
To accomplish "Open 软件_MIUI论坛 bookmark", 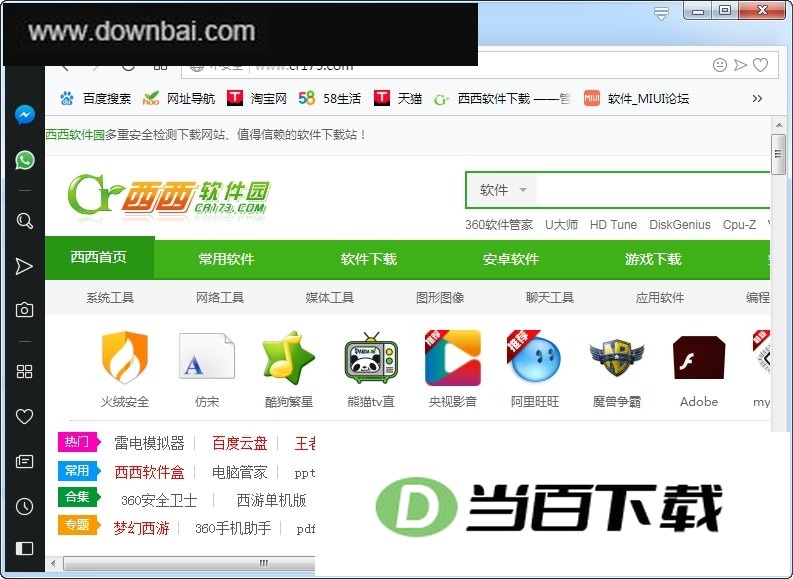I will pyautogui.click(x=636, y=98).
